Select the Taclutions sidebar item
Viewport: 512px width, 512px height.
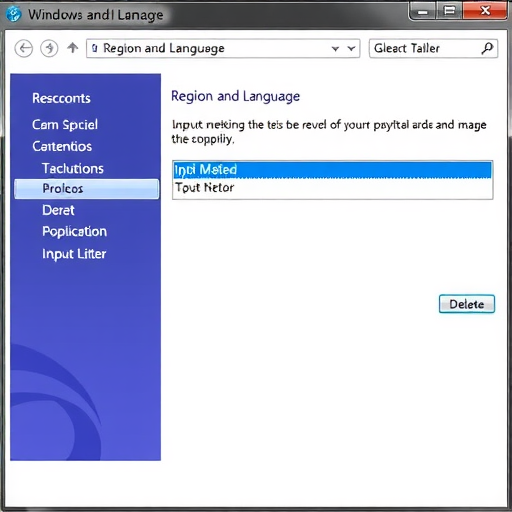[x=73, y=168]
